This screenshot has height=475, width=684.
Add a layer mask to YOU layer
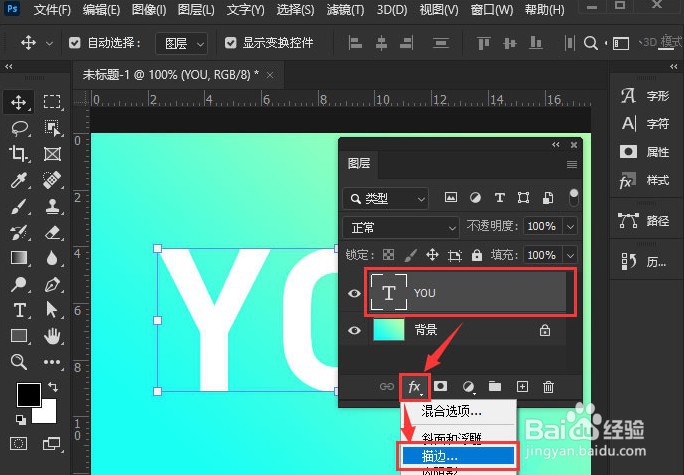[x=441, y=386]
